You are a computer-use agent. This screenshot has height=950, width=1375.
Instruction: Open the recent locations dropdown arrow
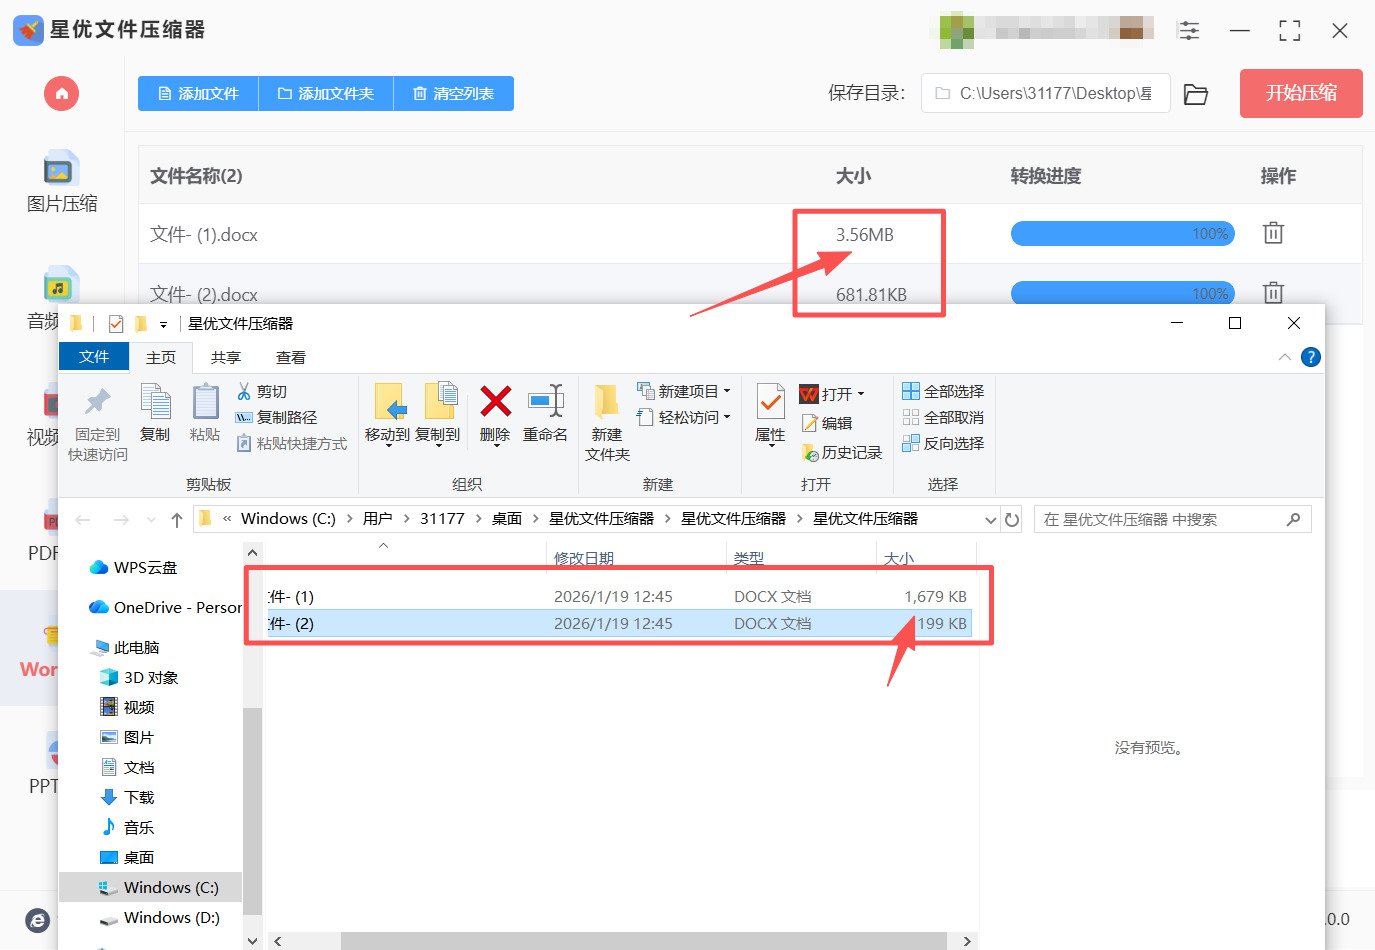click(151, 520)
